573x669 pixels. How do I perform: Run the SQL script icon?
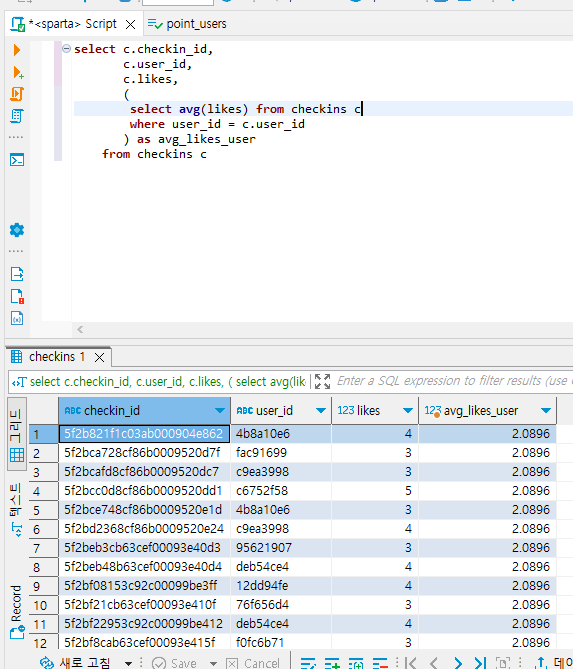point(17,94)
